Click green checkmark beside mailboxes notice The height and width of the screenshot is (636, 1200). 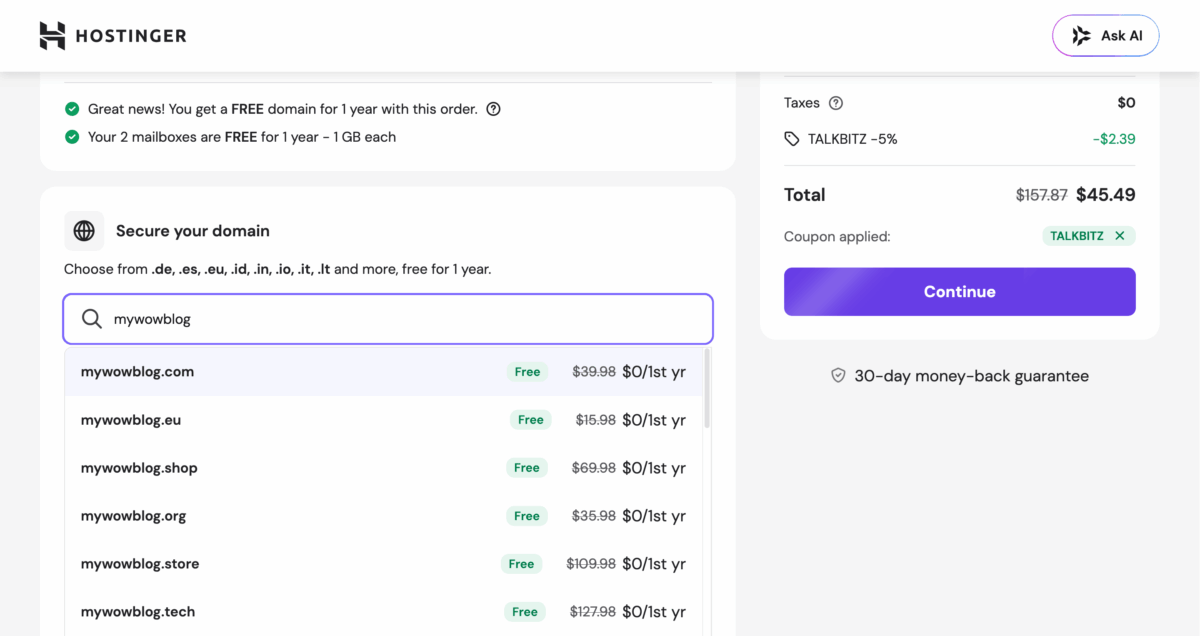[72, 137]
